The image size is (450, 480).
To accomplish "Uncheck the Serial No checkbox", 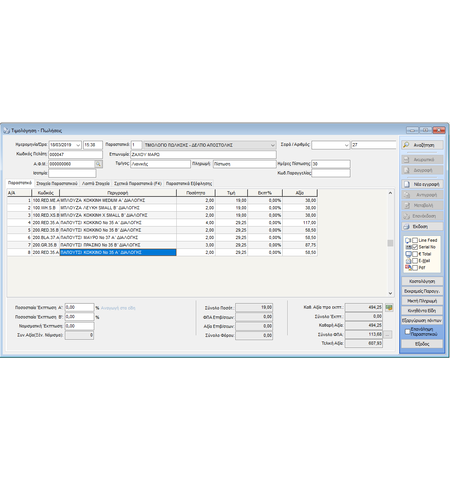I will click(415, 247).
